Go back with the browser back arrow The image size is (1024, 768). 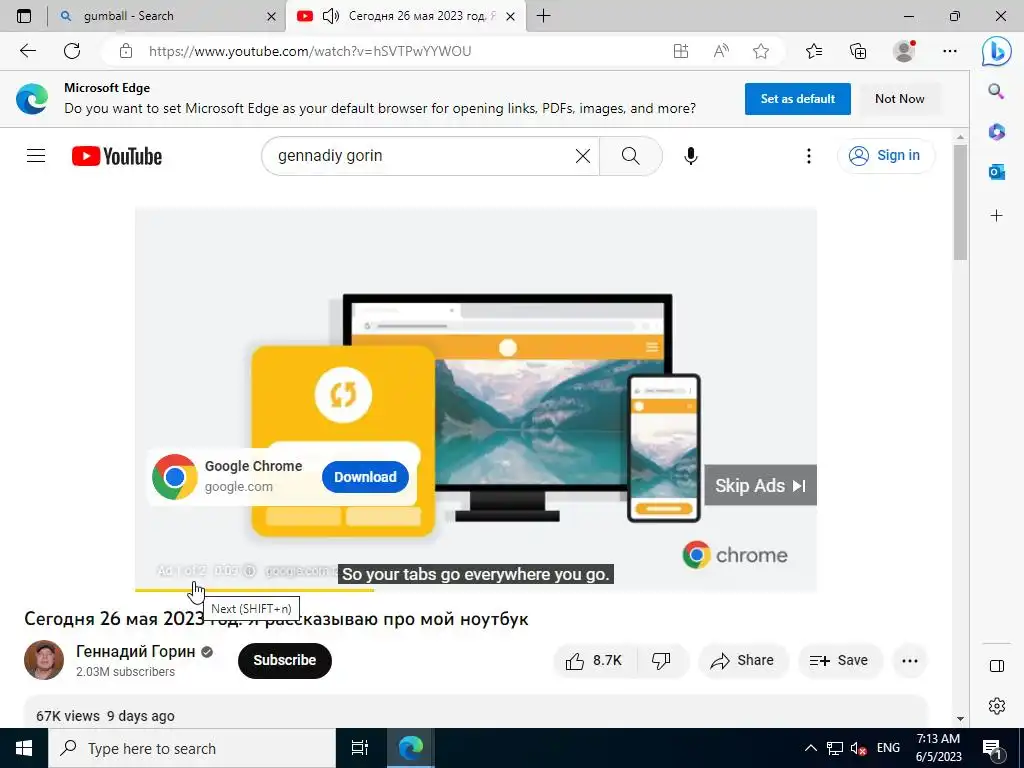tap(28, 51)
